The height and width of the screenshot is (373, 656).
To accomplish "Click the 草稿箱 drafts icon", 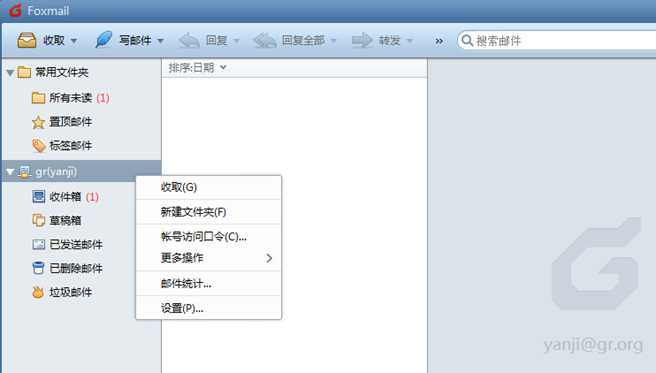I will click(x=38, y=220).
